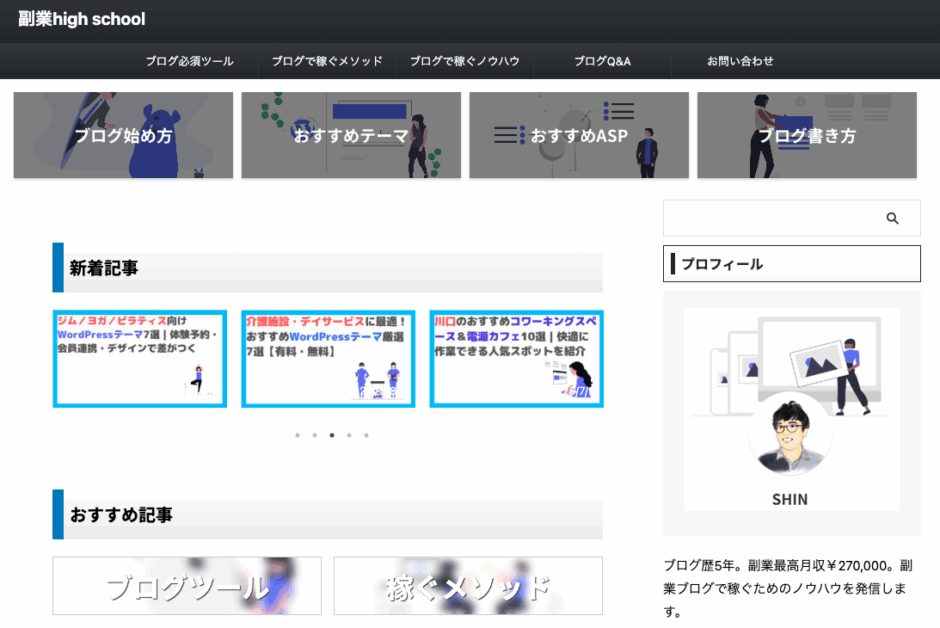
Task: Open the ジム/ヨガ/ピラティス WordPress theme article
Action: (140, 358)
